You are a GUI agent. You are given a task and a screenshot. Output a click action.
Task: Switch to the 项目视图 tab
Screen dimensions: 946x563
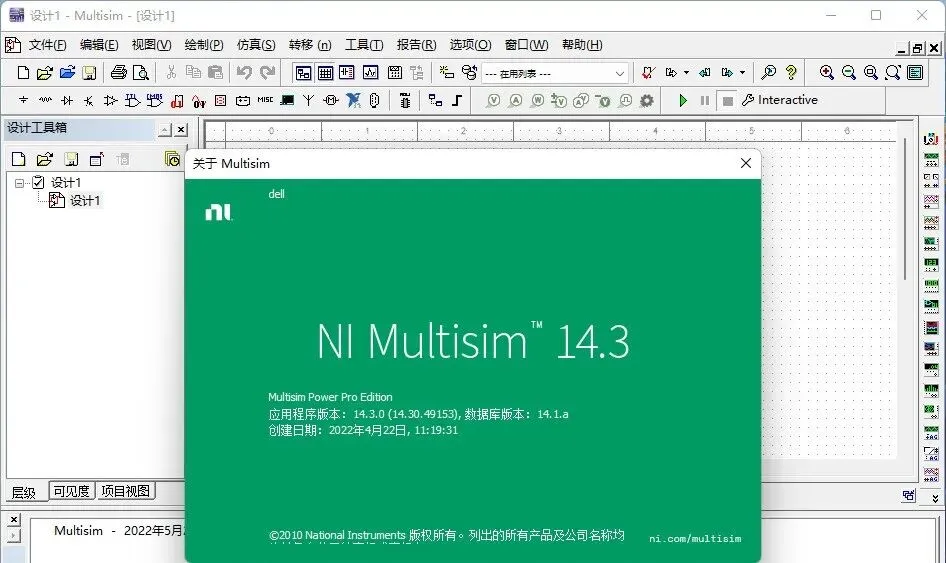coord(125,491)
